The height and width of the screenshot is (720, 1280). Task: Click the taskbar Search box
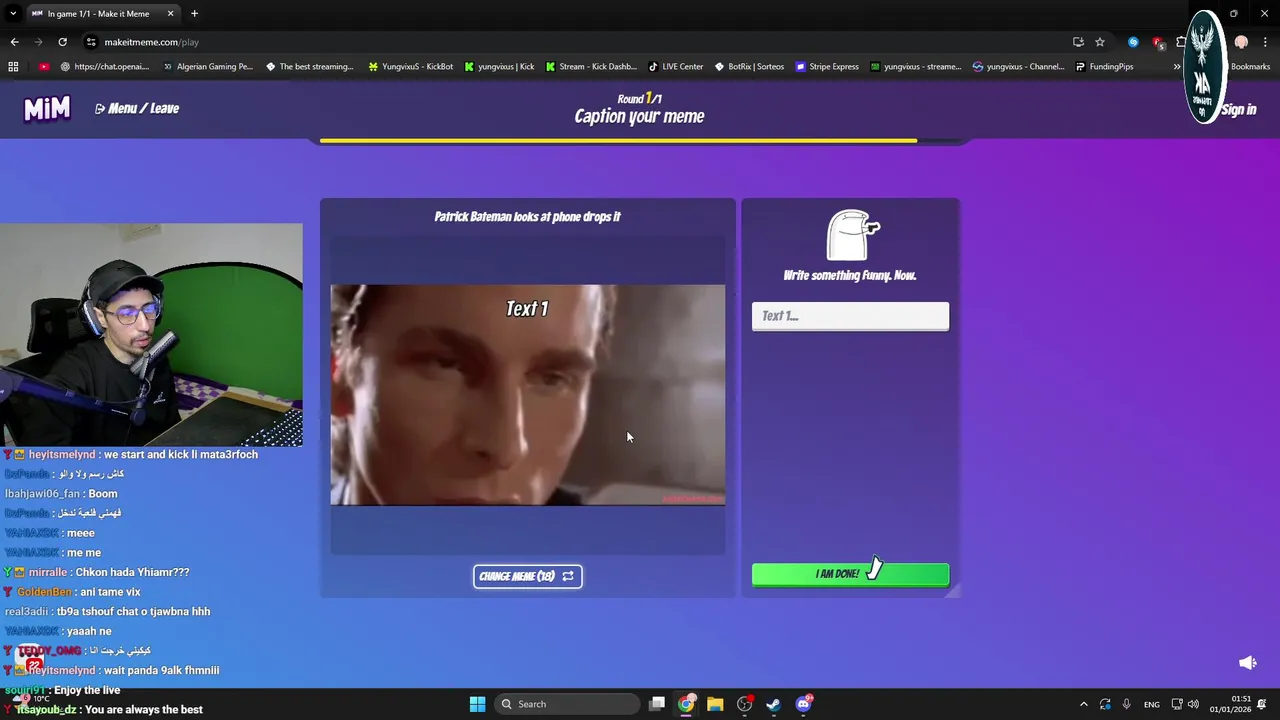pyautogui.click(x=567, y=704)
